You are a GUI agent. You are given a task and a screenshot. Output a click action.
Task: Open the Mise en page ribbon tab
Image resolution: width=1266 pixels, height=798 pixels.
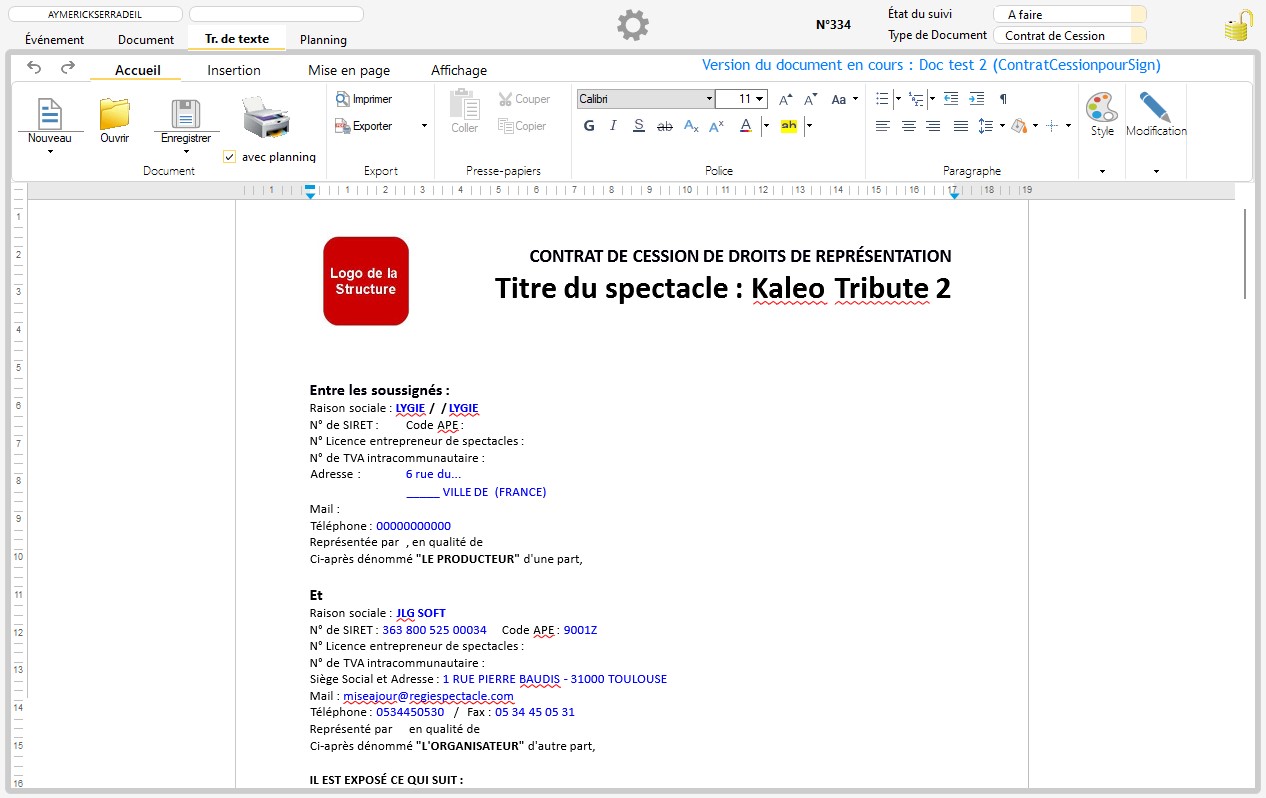349,70
